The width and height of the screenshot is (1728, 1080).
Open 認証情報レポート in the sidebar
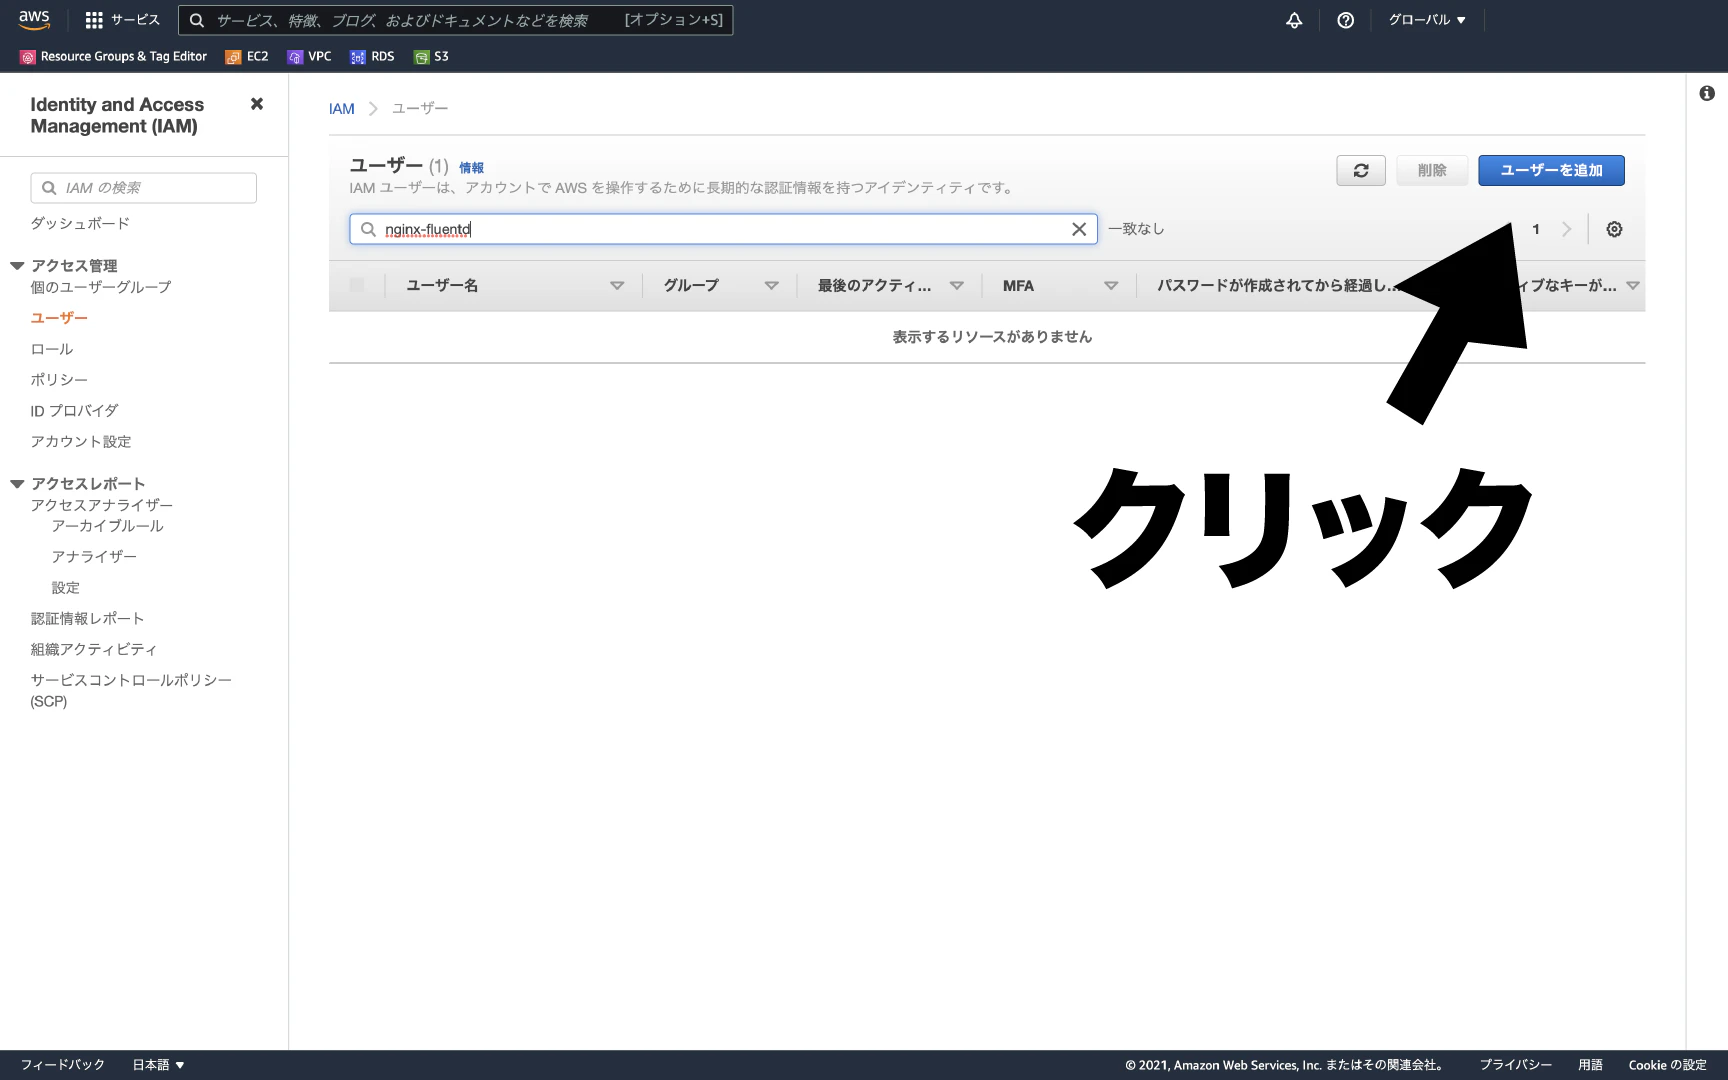(x=88, y=619)
